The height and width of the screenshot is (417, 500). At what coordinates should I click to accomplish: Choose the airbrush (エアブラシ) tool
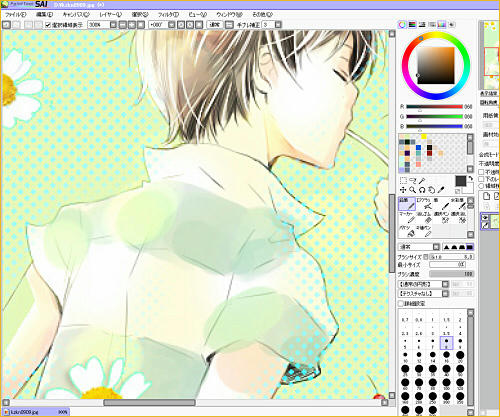pyautogui.click(x=424, y=204)
